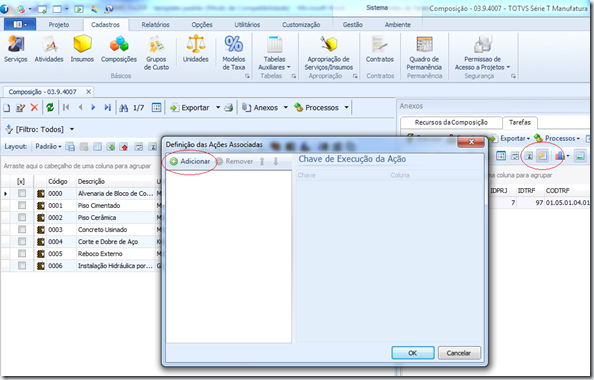Viewport: 594px width, 380px height.
Task: Select the Concreto Usinado row text
Action: [x=102, y=230]
